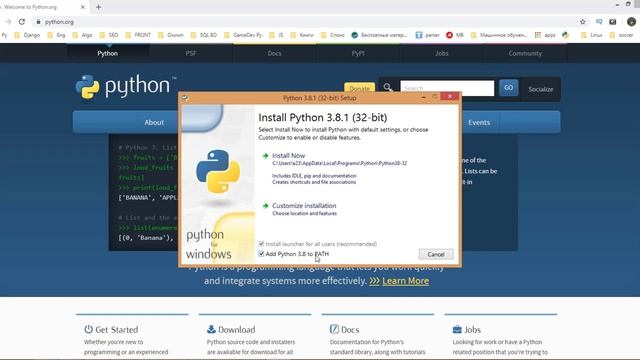Open the Linux bookmark folder
The height and width of the screenshot is (360, 640).
point(592,35)
